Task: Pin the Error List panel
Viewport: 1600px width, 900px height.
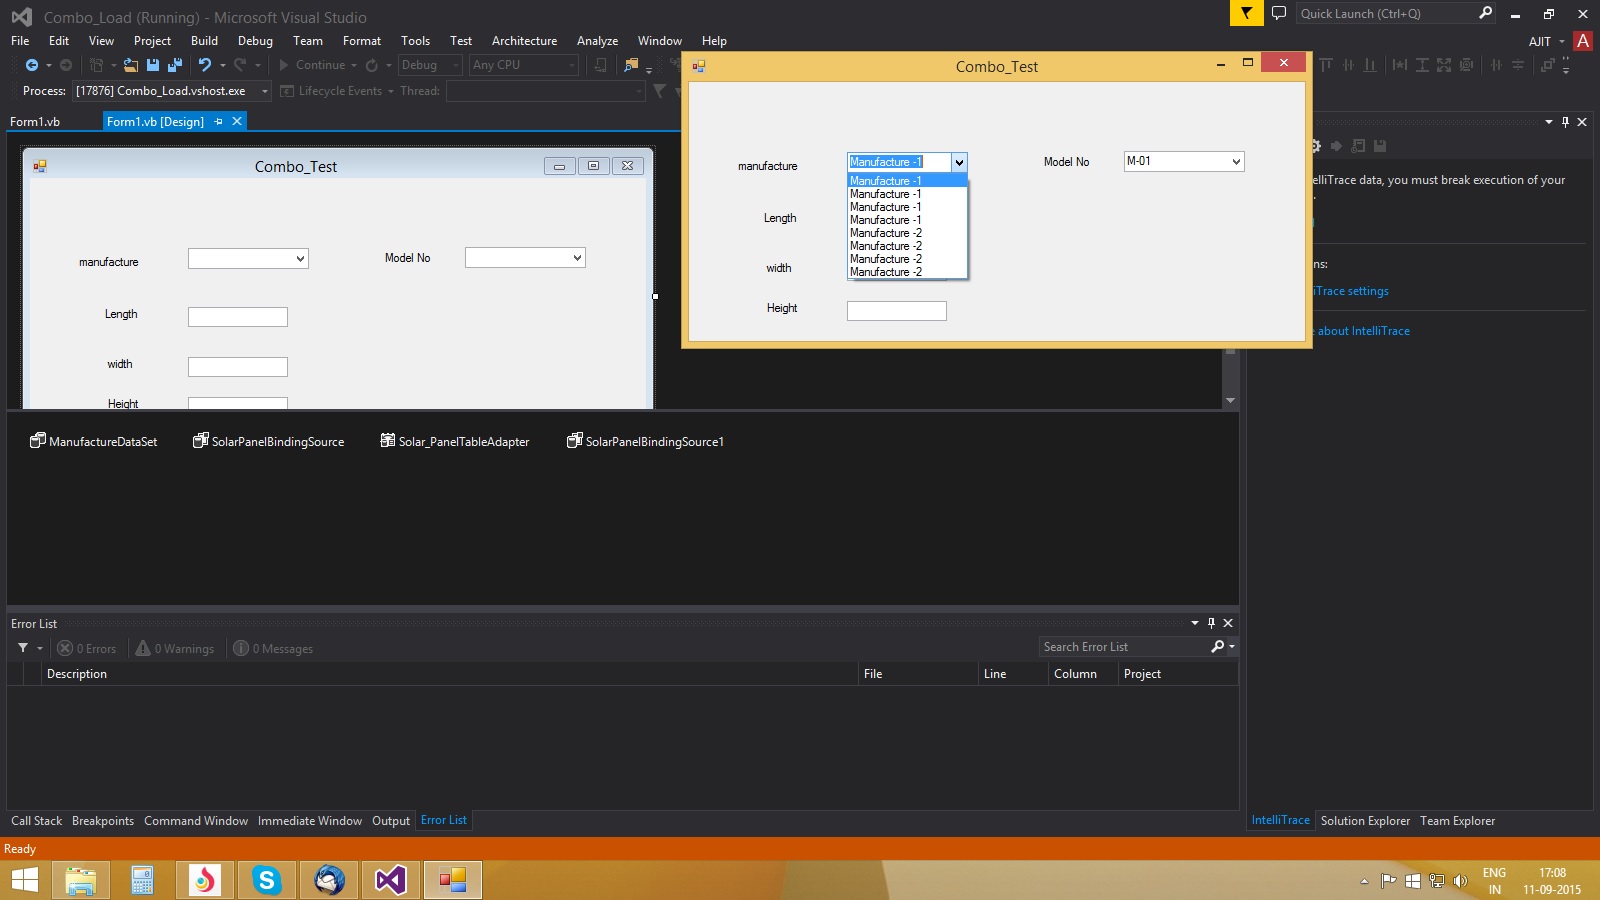Action: click(1211, 623)
